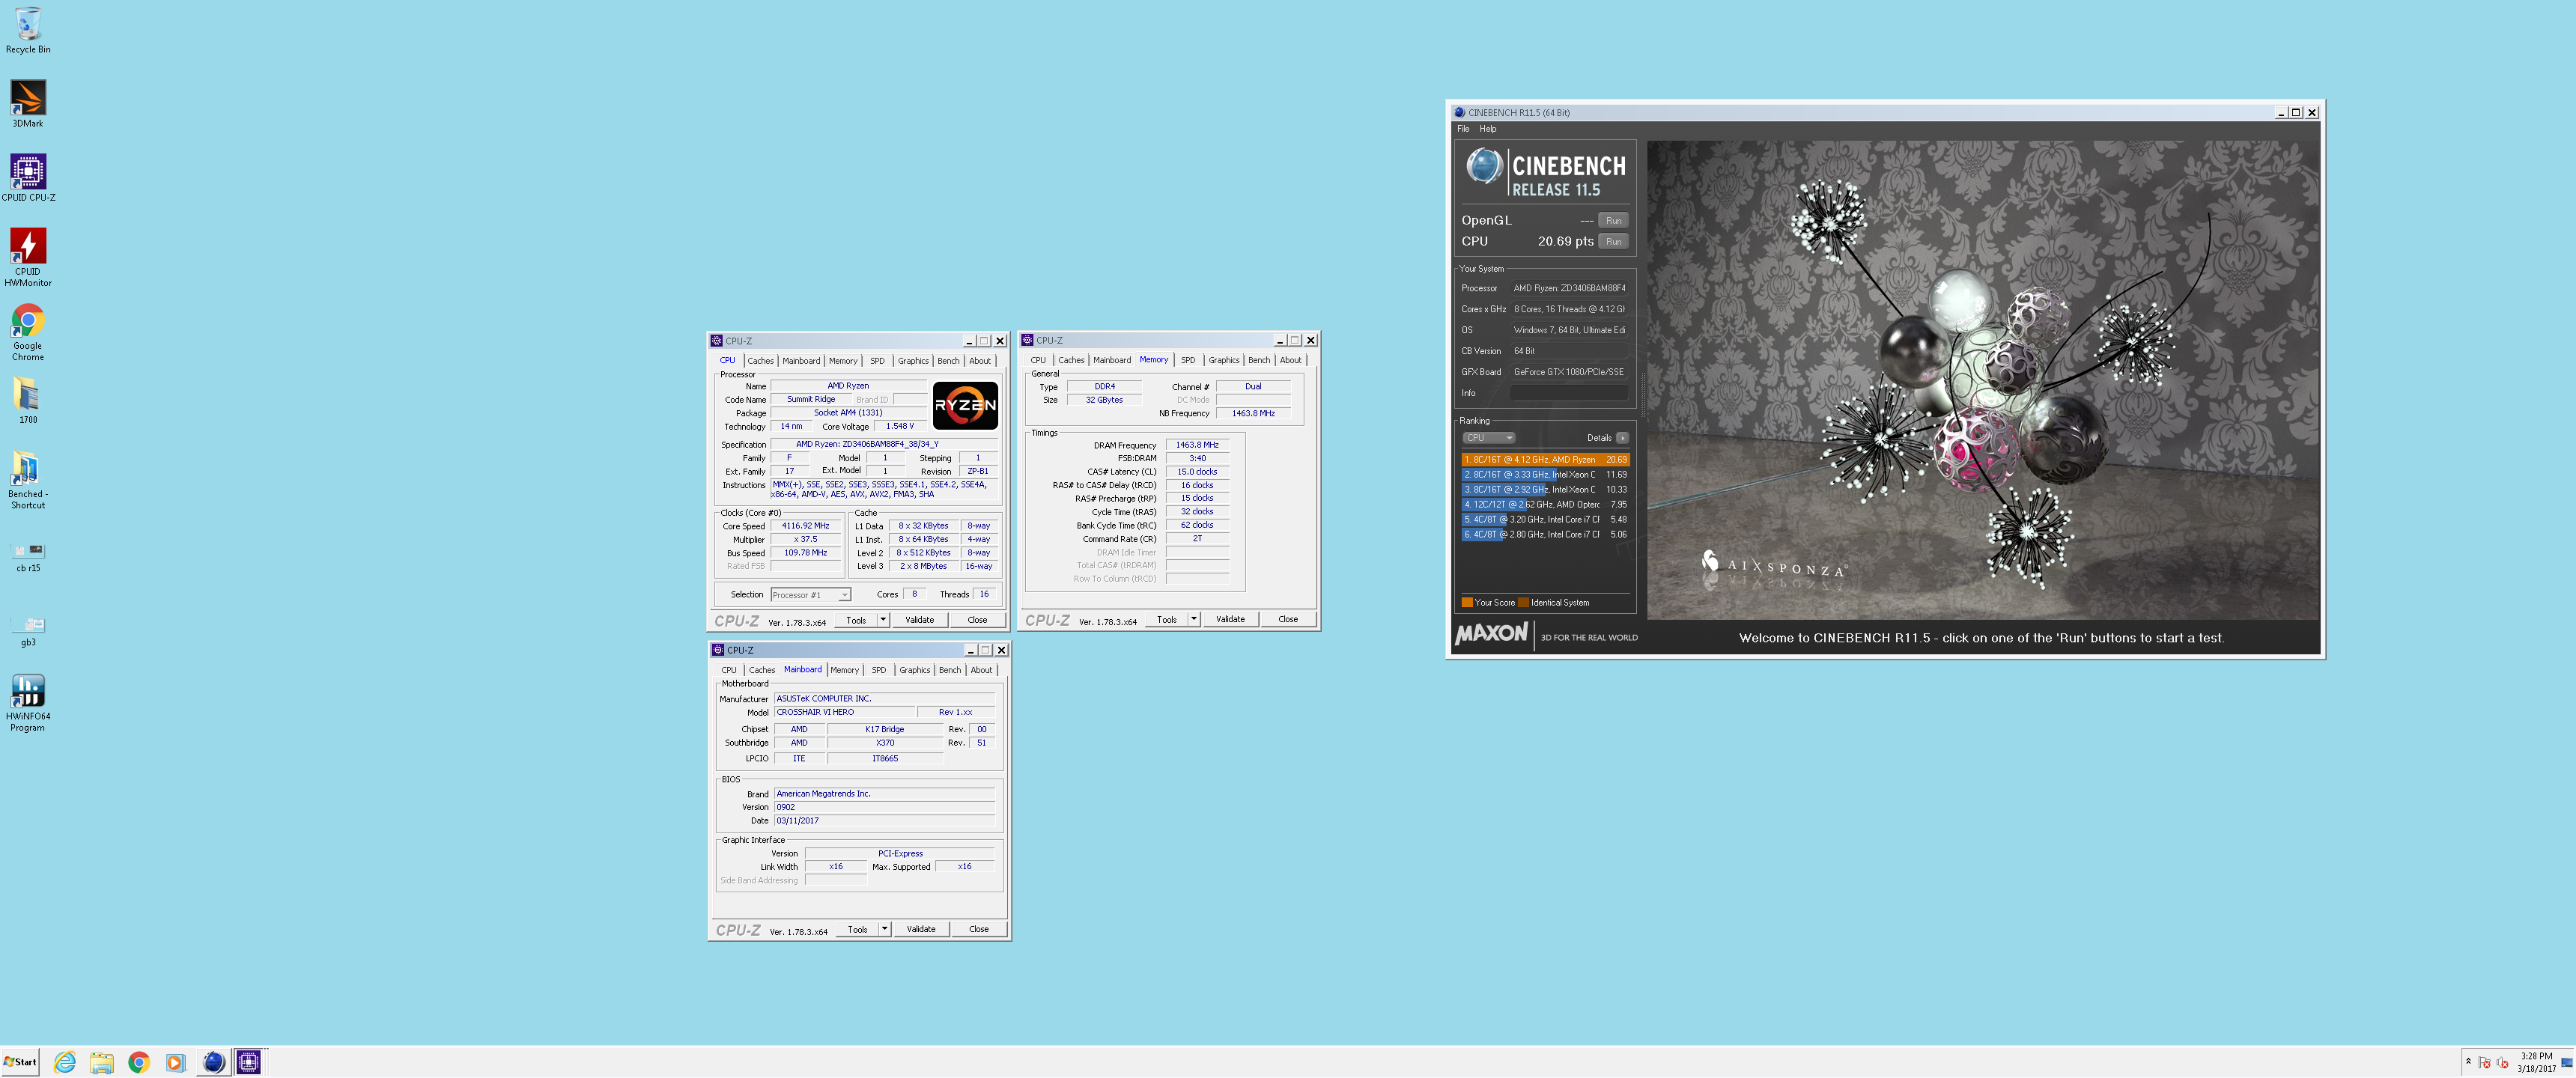
Task: Open Windows Media Player from taskbar
Action: pos(176,1062)
